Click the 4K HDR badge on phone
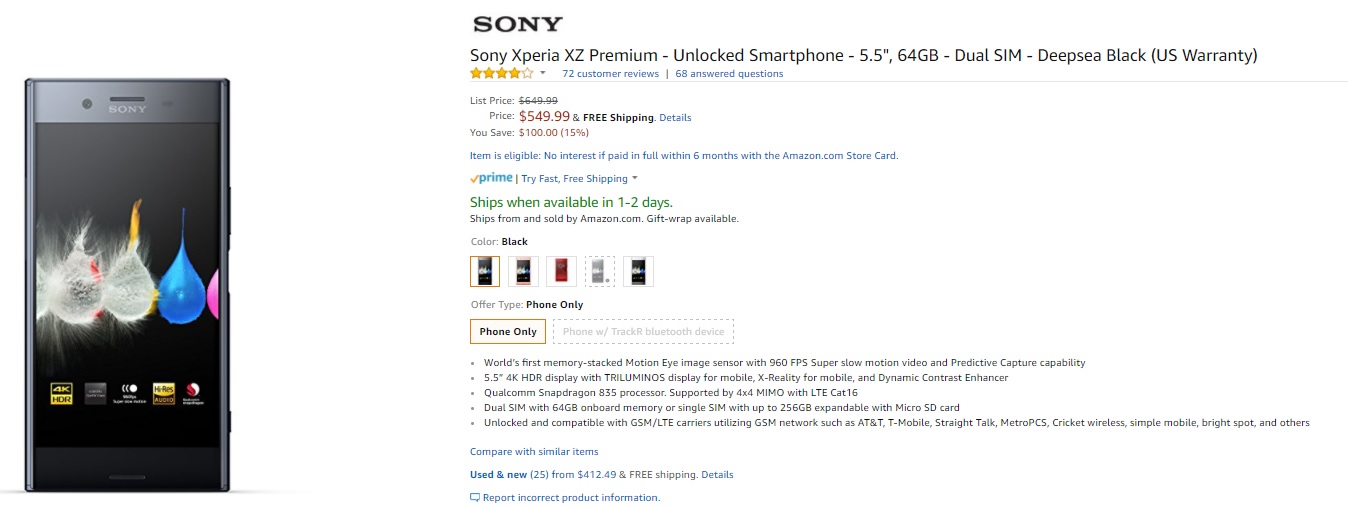Viewport: 1348px width, 508px height. (x=62, y=392)
